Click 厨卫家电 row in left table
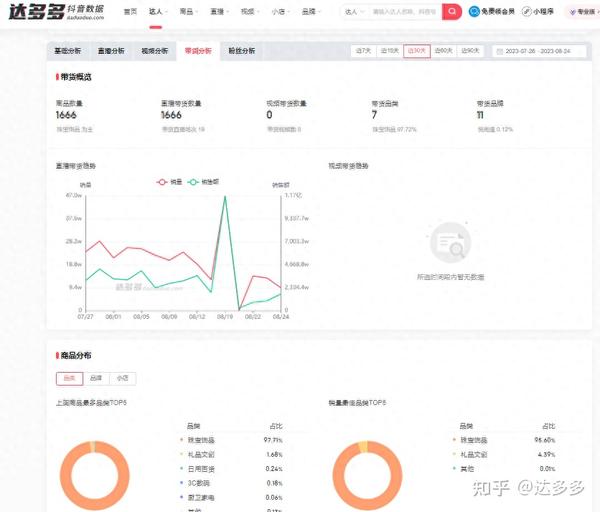Viewport: 600px width, 512px height. coord(231,497)
